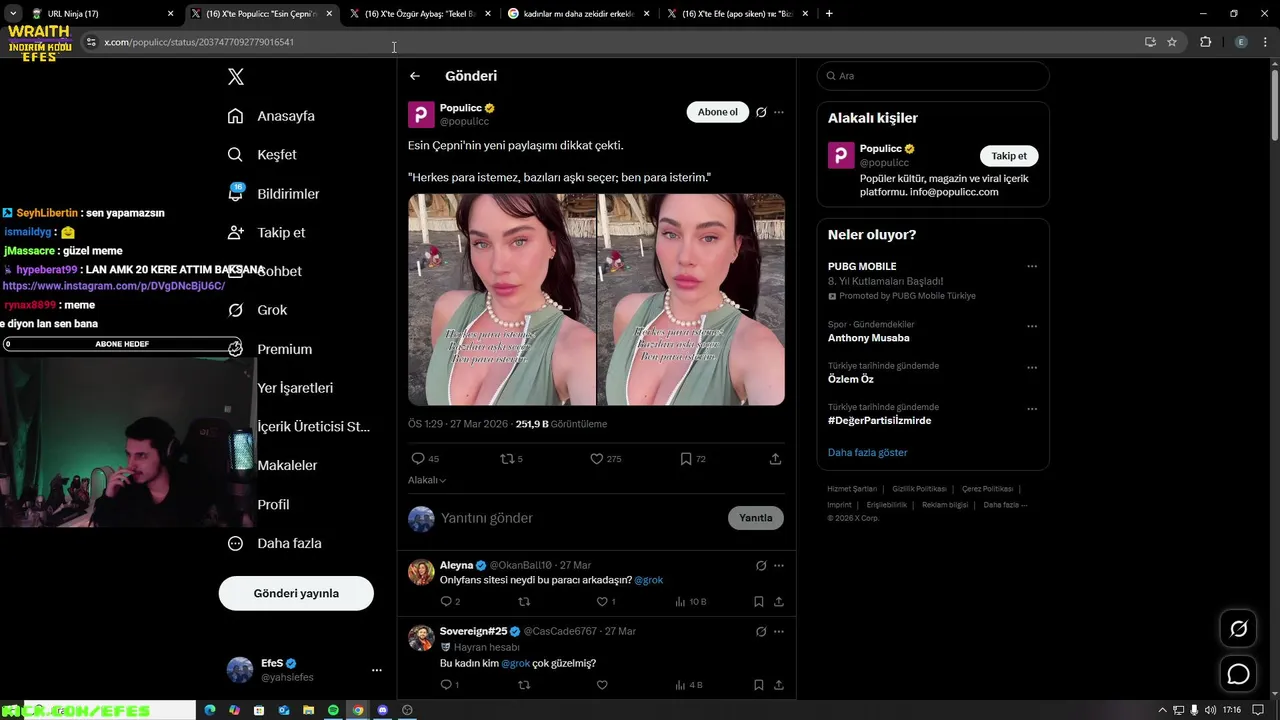
Task: Expand the Alakalı sorting dropdown
Action: (x=427, y=480)
